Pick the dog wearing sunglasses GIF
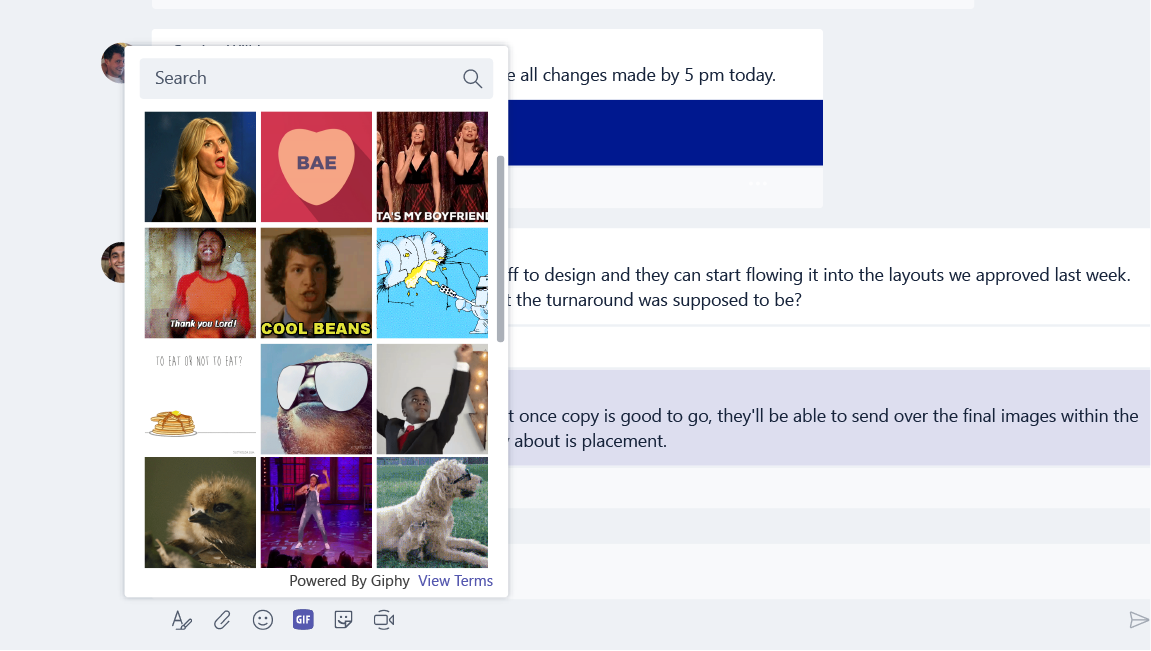 click(432, 512)
